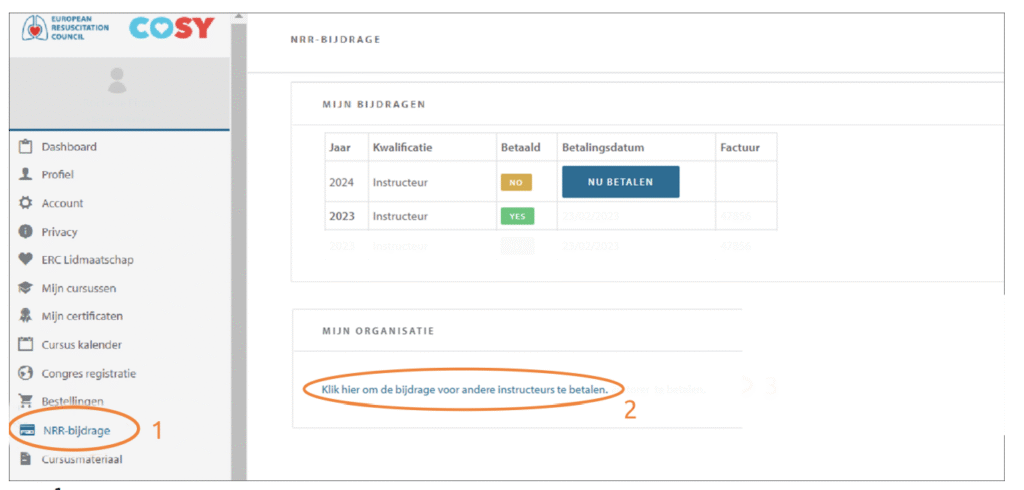The width and height of the screenshot is (1024, 490).
Task: Click the Account gear icon
Action: pos(26,203)
